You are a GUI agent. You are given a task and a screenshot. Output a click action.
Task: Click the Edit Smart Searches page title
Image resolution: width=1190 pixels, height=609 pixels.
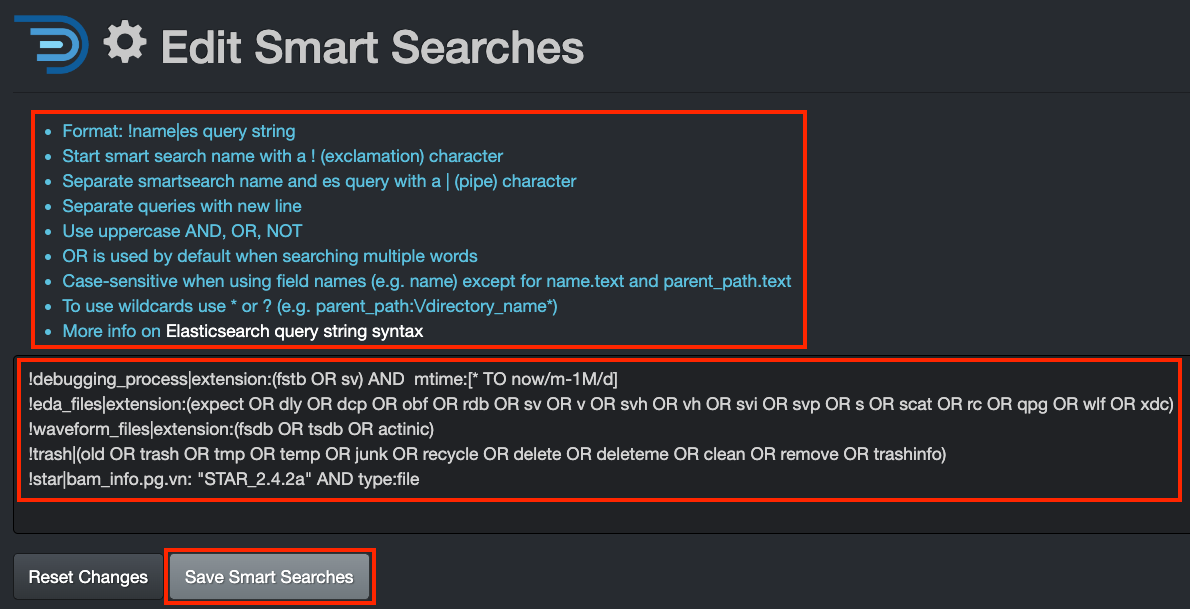pyautogui.click(x=375, y=44)
